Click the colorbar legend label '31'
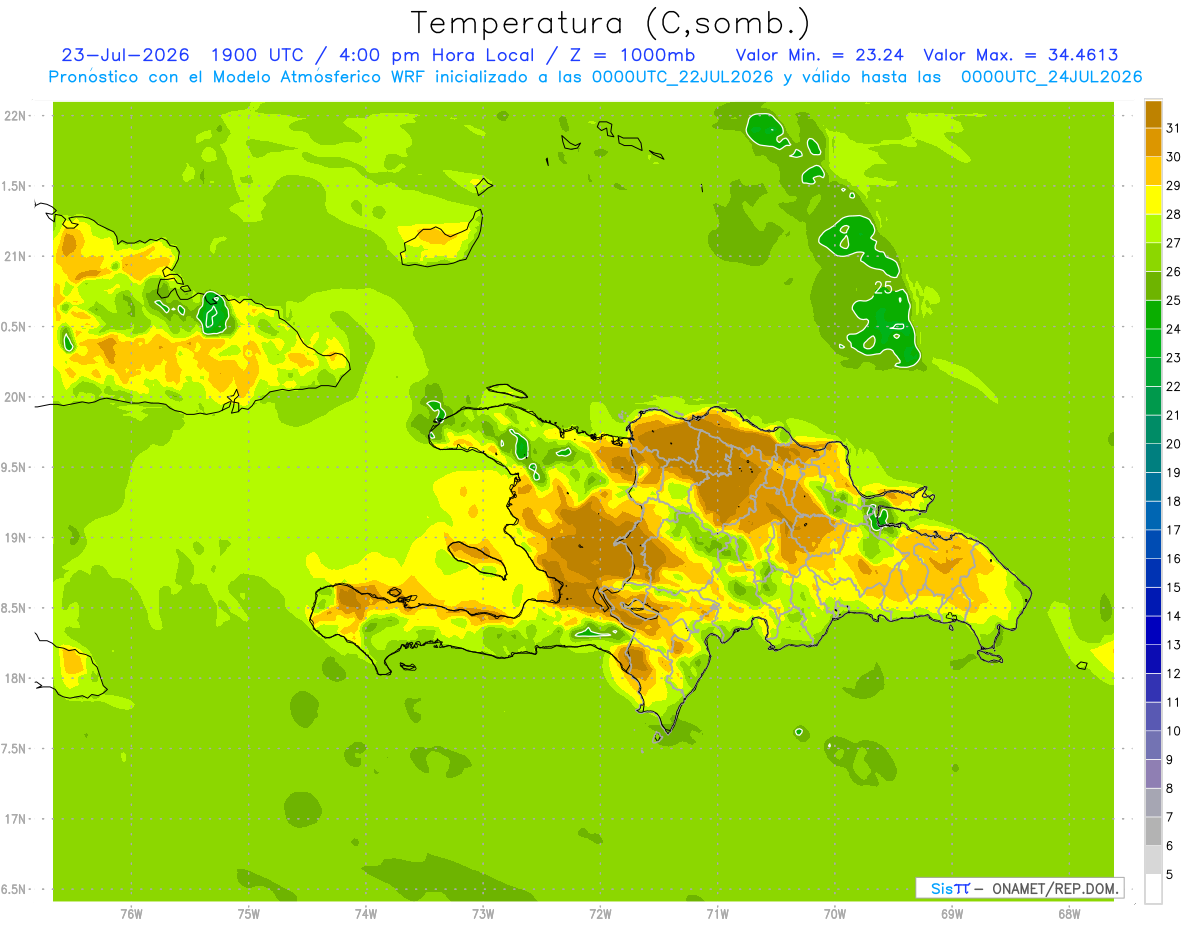Viewport: 1200px width, 927px height. [x=1175, y=128]
